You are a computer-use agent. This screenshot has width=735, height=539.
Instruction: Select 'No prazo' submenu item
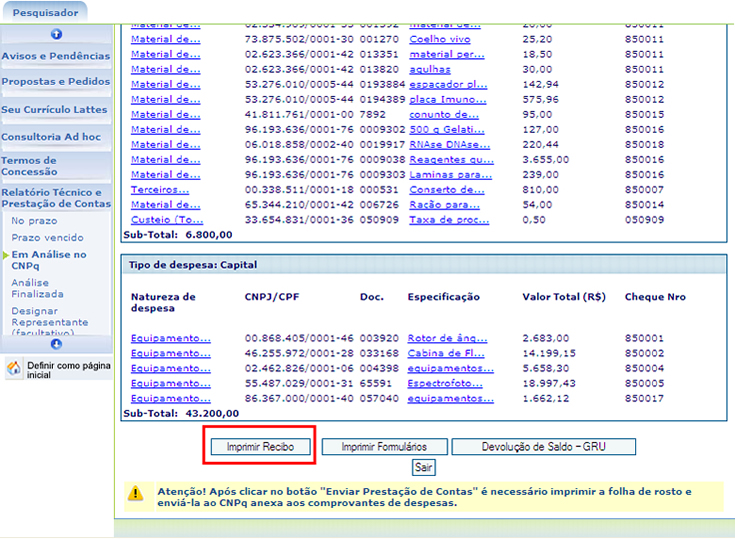click(34, 221)
